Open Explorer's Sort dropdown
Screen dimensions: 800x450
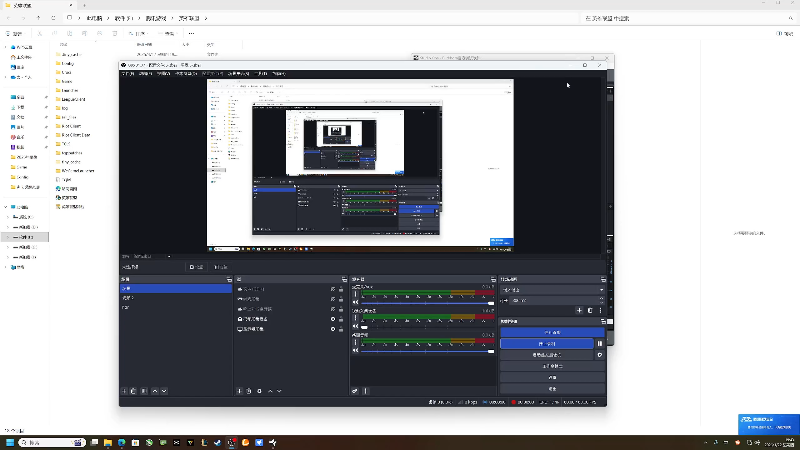tap(138, 34)
